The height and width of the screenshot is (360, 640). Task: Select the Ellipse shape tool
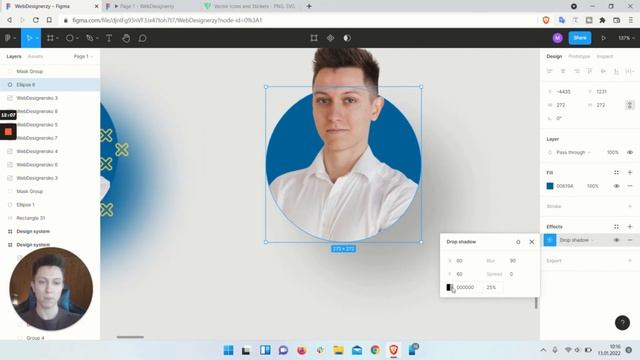point(70,38)
